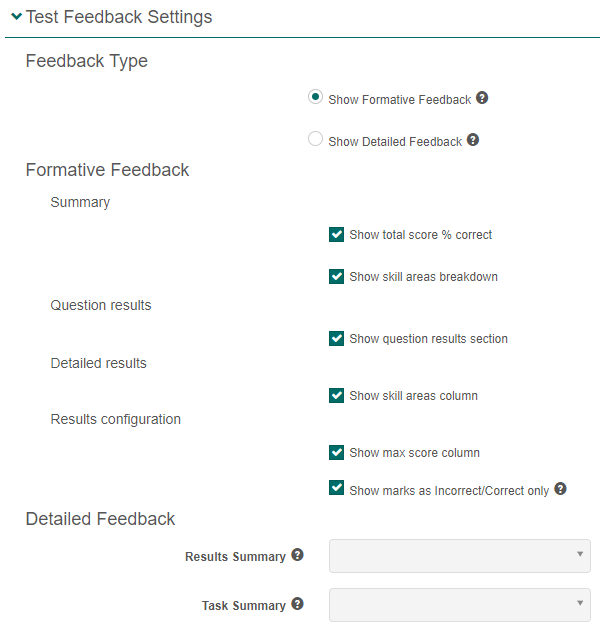This screenshot has width=600, height=635.
Task: Uncheck Show max score column
Action: (x=337, y=452)
